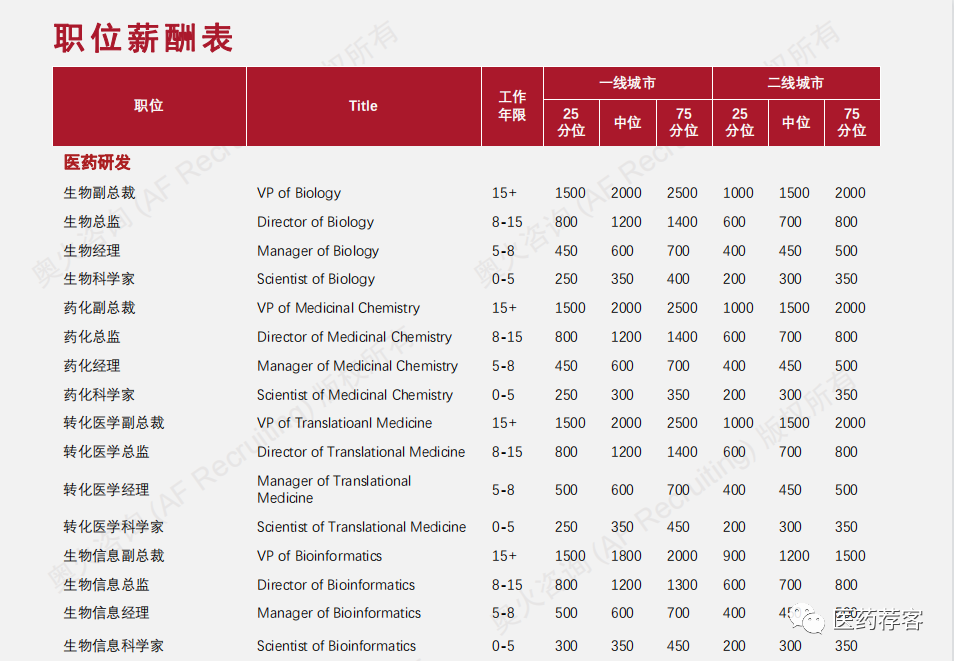
Task: Click 25分位 header under 二线城市
Action: (x=740, y=122)
